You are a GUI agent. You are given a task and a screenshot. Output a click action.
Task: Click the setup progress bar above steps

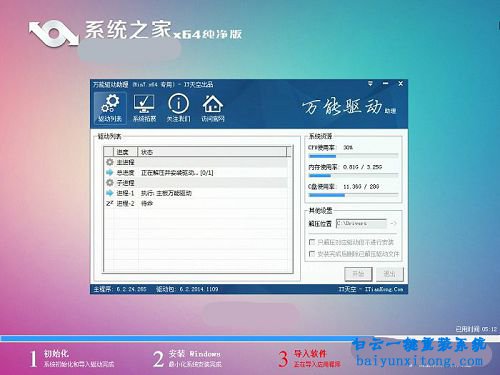[x=250, y=338]
